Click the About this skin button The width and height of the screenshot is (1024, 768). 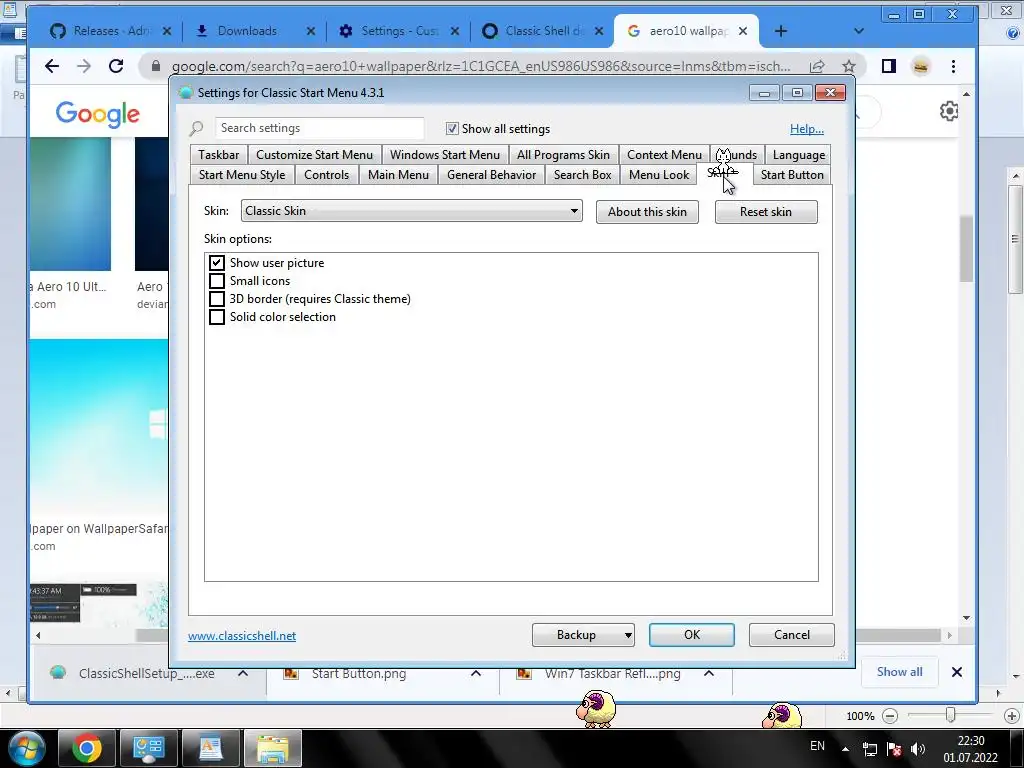(x=647, y=212)
